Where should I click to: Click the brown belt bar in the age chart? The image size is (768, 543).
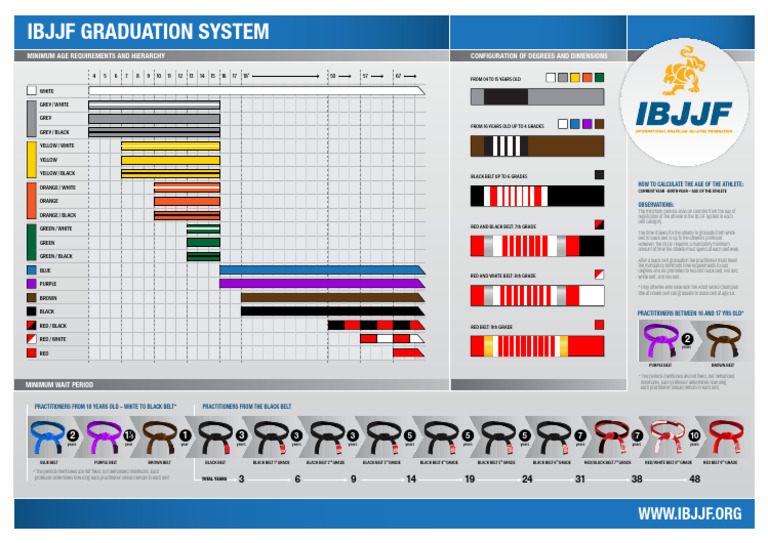tap(333, 298)
